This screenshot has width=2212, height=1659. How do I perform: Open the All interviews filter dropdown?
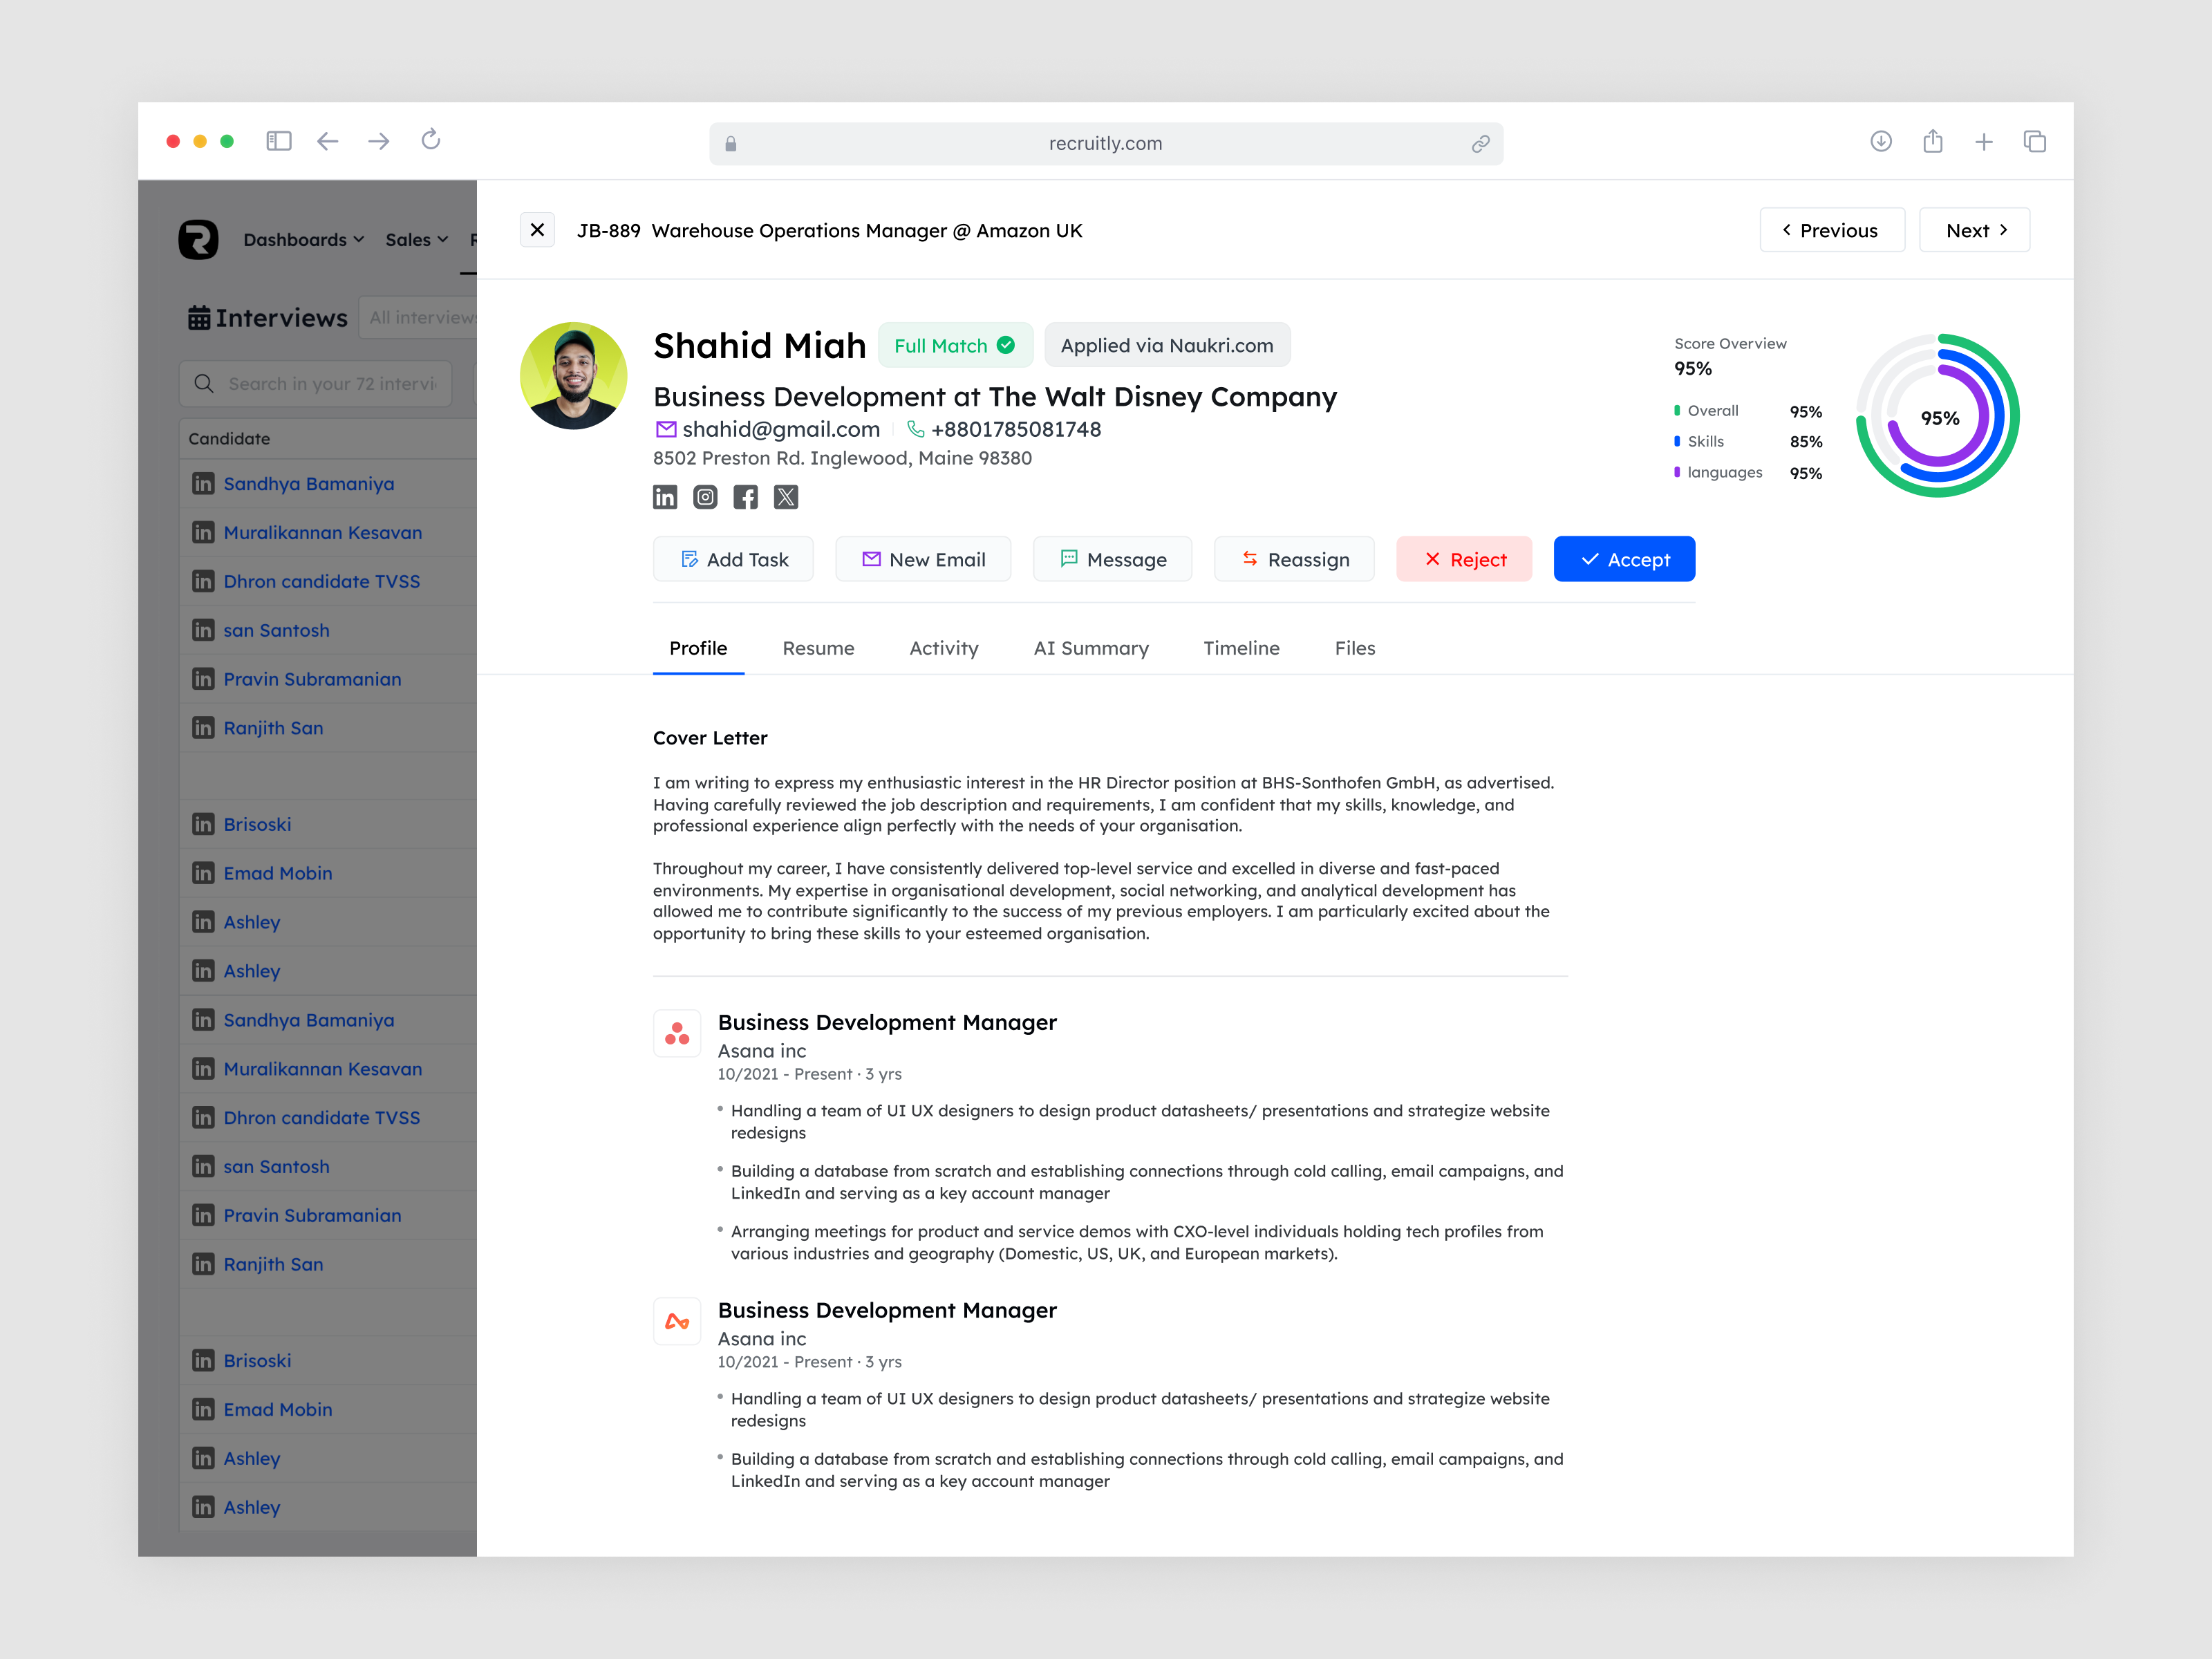tap(424, 317)
